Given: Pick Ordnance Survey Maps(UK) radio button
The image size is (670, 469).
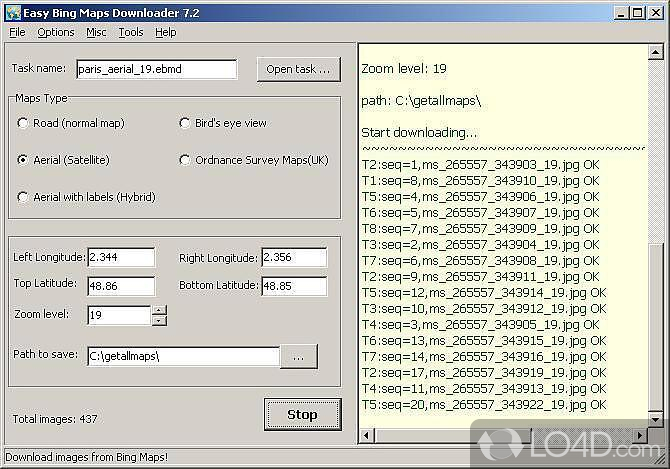Looking at the screenshot, I should coord(185,160).
